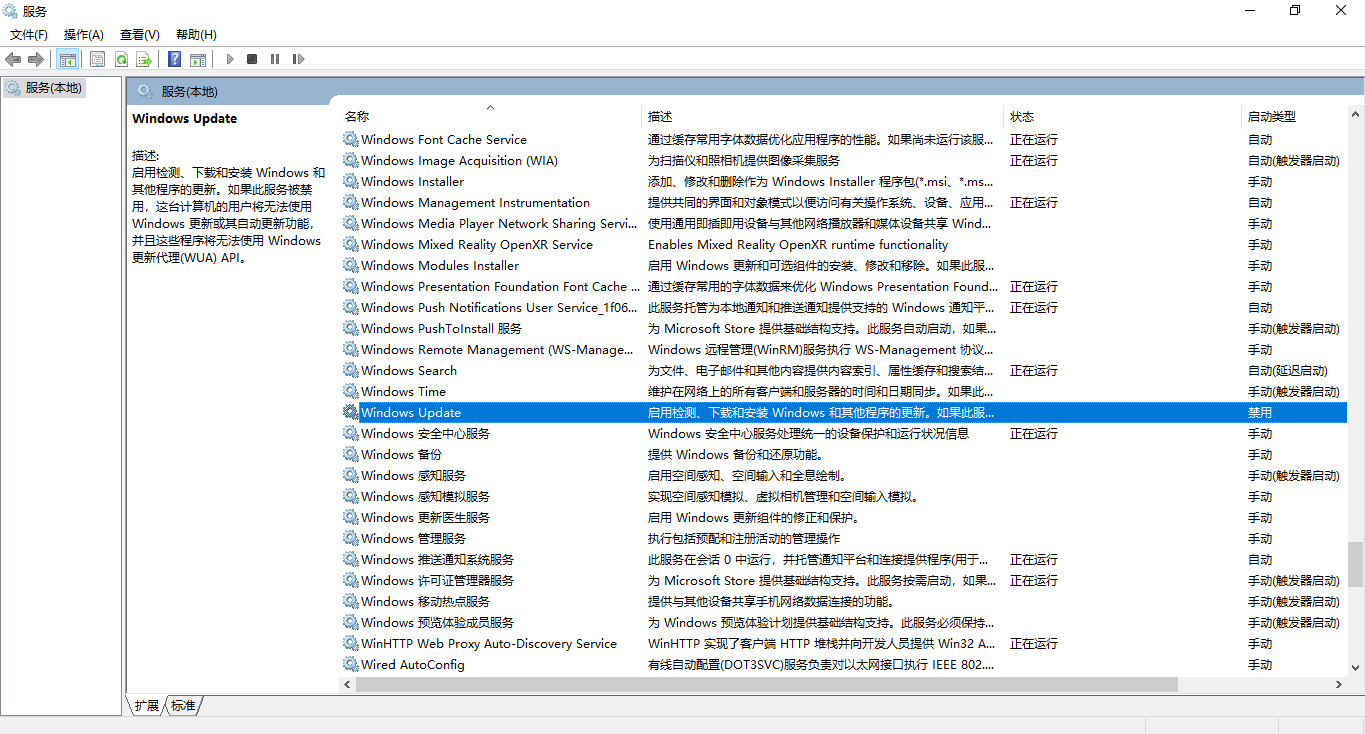
Task: Select Windows 感知模拟服务 row
Action: [x=844, y=496]
